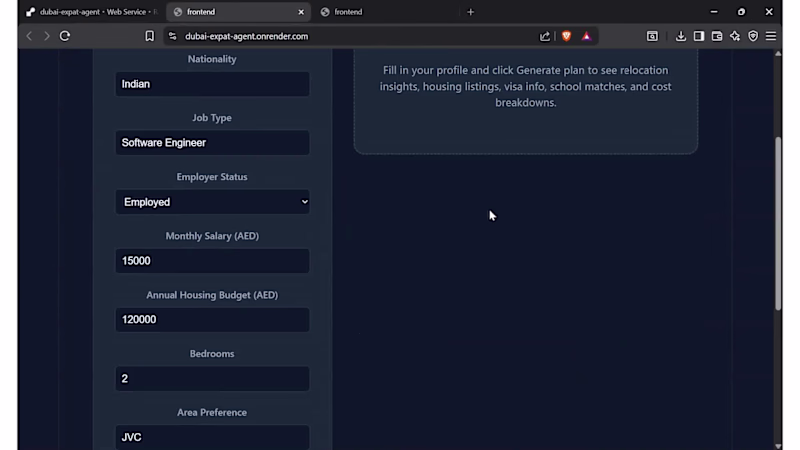Close the browser window

click(769, 12)
